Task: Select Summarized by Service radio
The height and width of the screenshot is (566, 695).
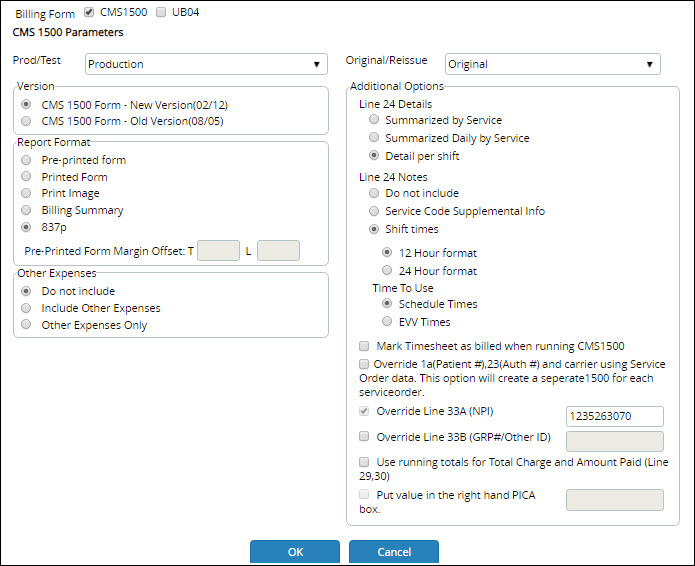Action: [x=374, y=119]
